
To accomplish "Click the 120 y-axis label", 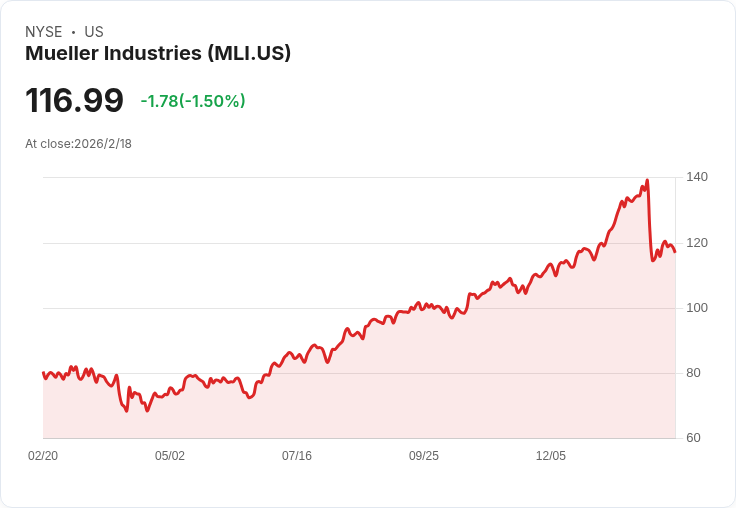I will click(697, 243).
